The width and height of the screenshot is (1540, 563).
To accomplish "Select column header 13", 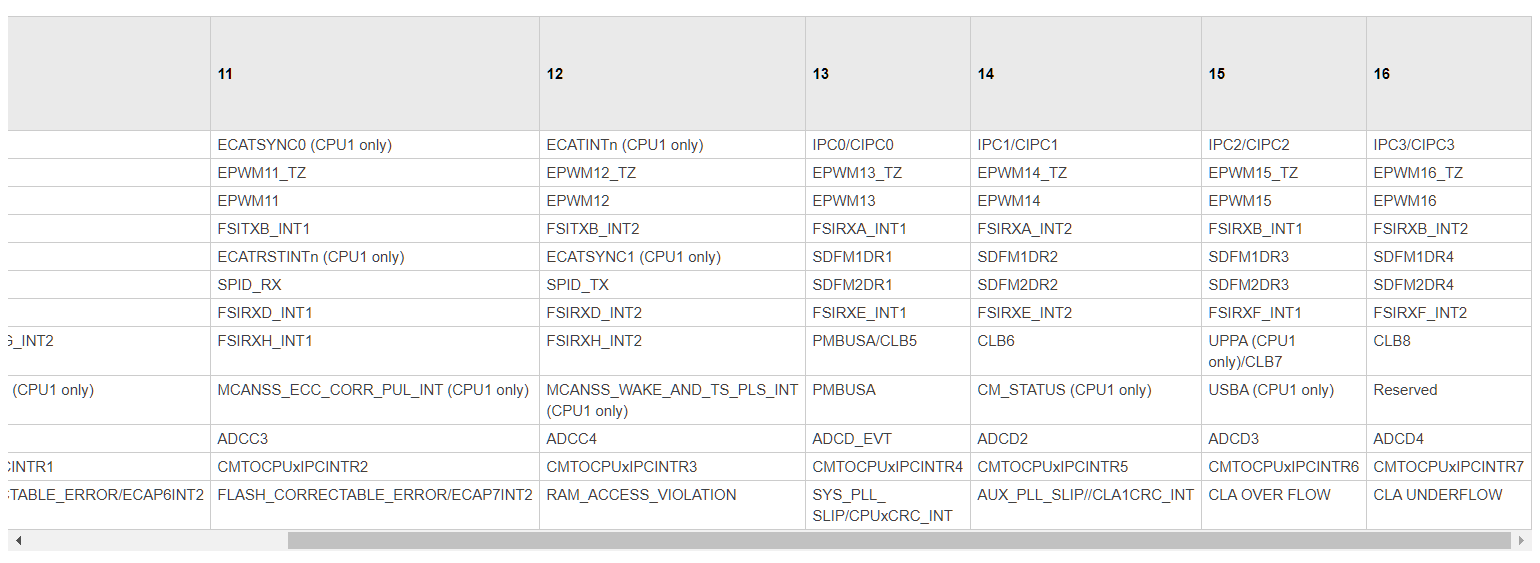I will pos(888,74).
